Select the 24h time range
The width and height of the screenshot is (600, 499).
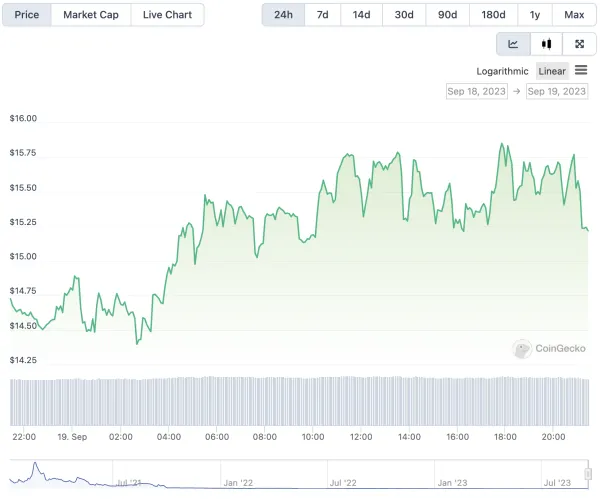(283, 15)
